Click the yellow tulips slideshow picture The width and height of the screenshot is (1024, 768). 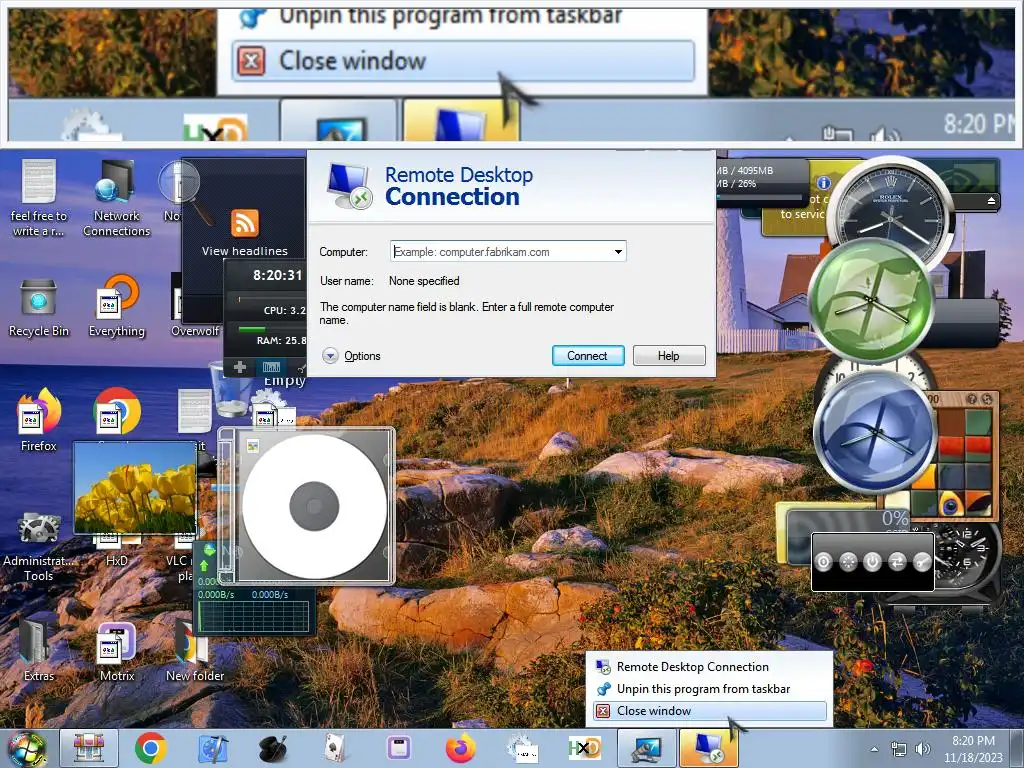(135, 488)
